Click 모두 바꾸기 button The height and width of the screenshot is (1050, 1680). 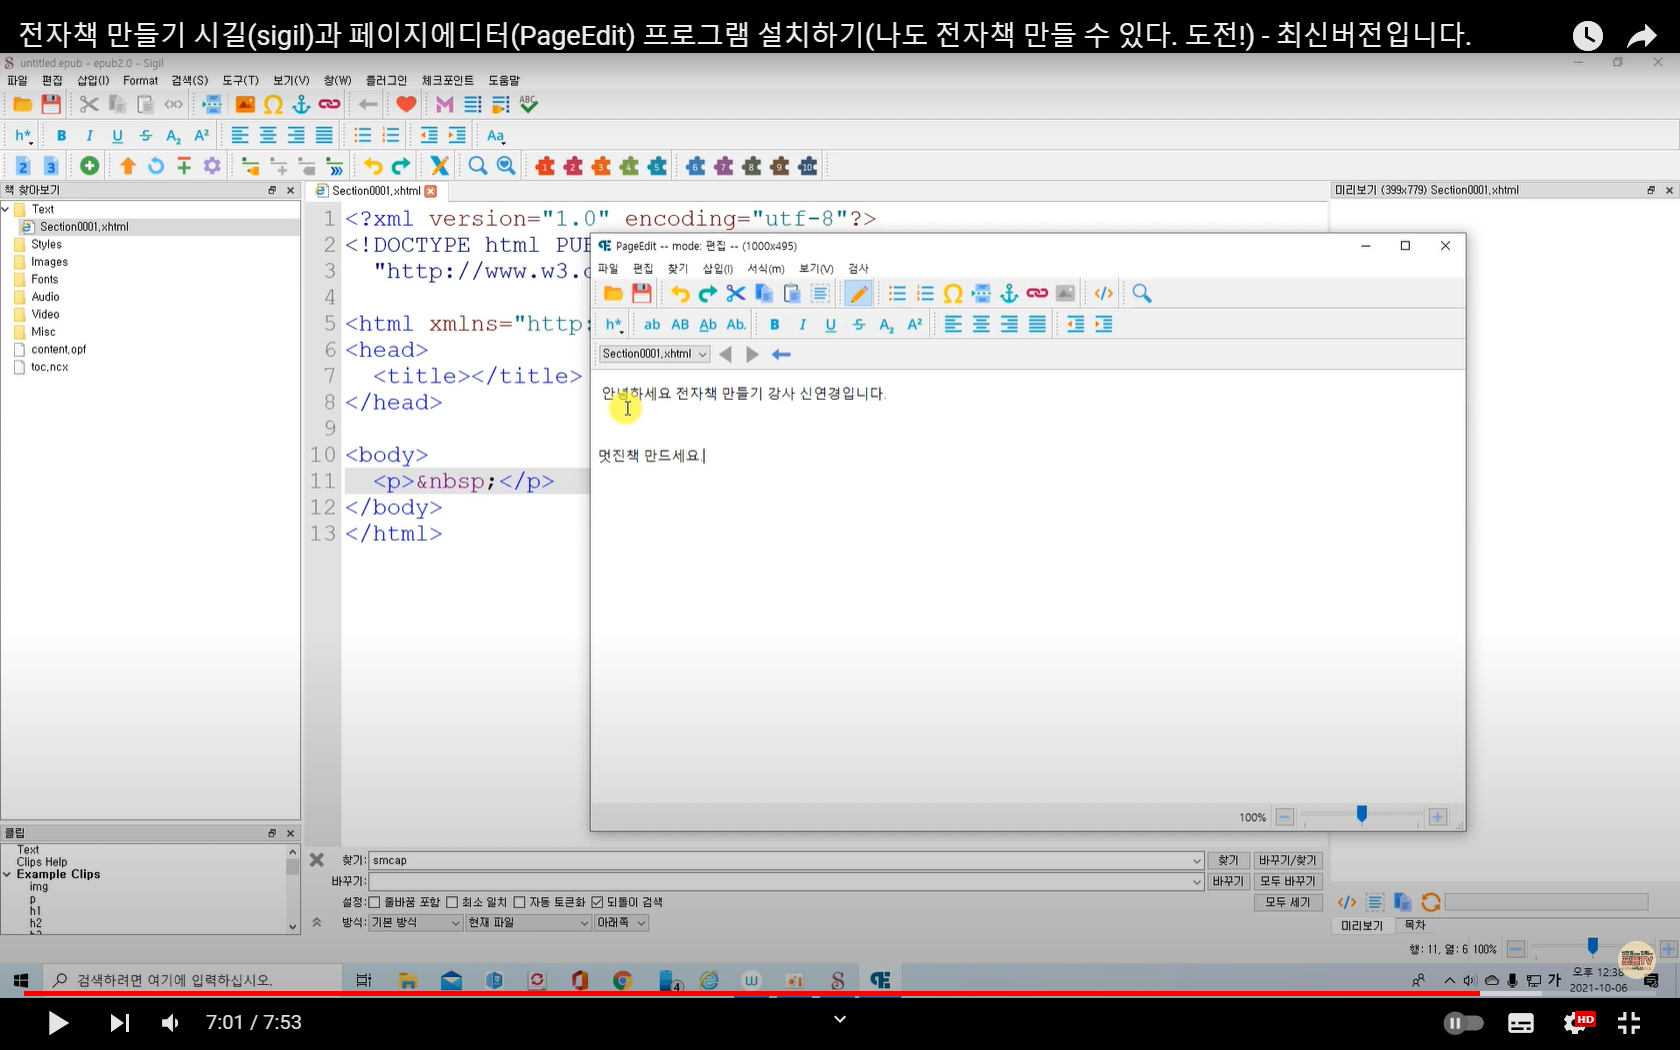coord(1288,881)
